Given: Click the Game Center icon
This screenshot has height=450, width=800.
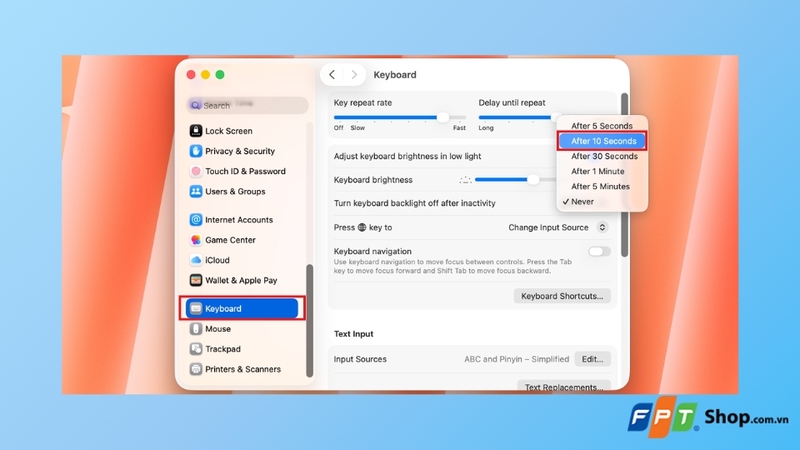Looking at the screenshot, I should (195, 240).
